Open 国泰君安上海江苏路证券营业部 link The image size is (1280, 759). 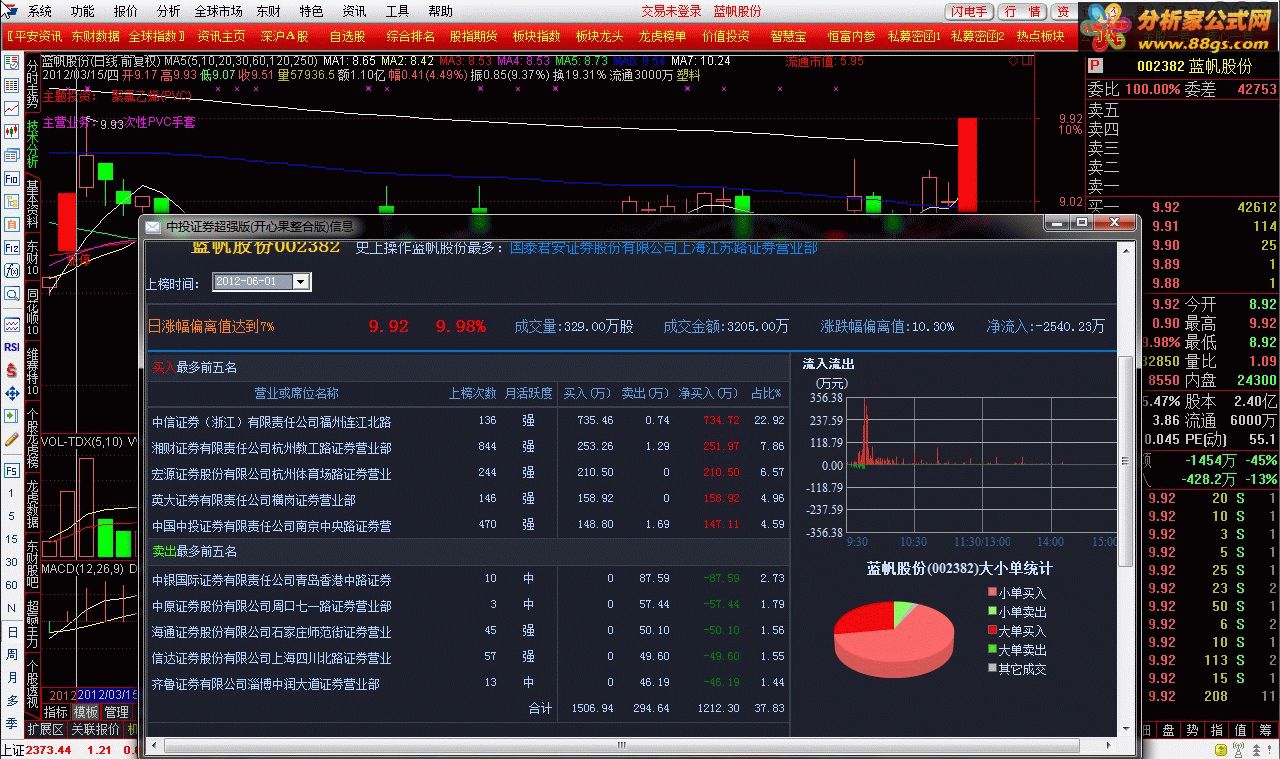click(x=664, y=247)
